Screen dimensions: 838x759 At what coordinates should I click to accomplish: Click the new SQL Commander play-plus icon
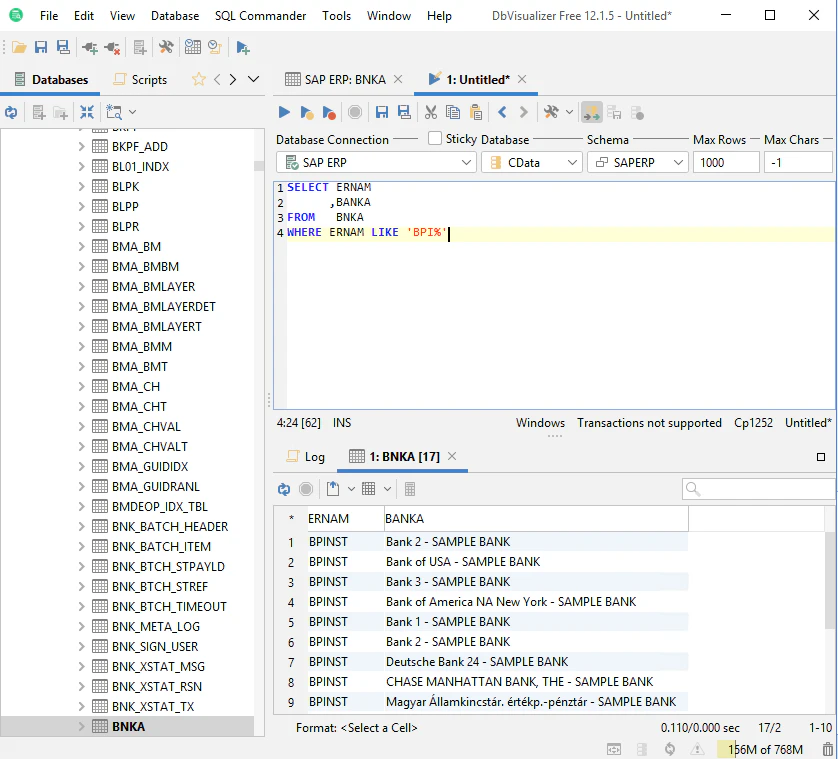coord(243,48)
